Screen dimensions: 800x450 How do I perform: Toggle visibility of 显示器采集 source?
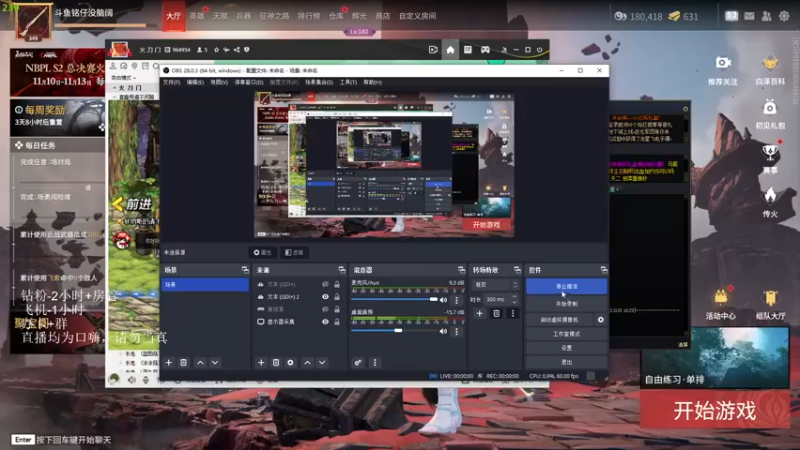(x=325, y=322)
